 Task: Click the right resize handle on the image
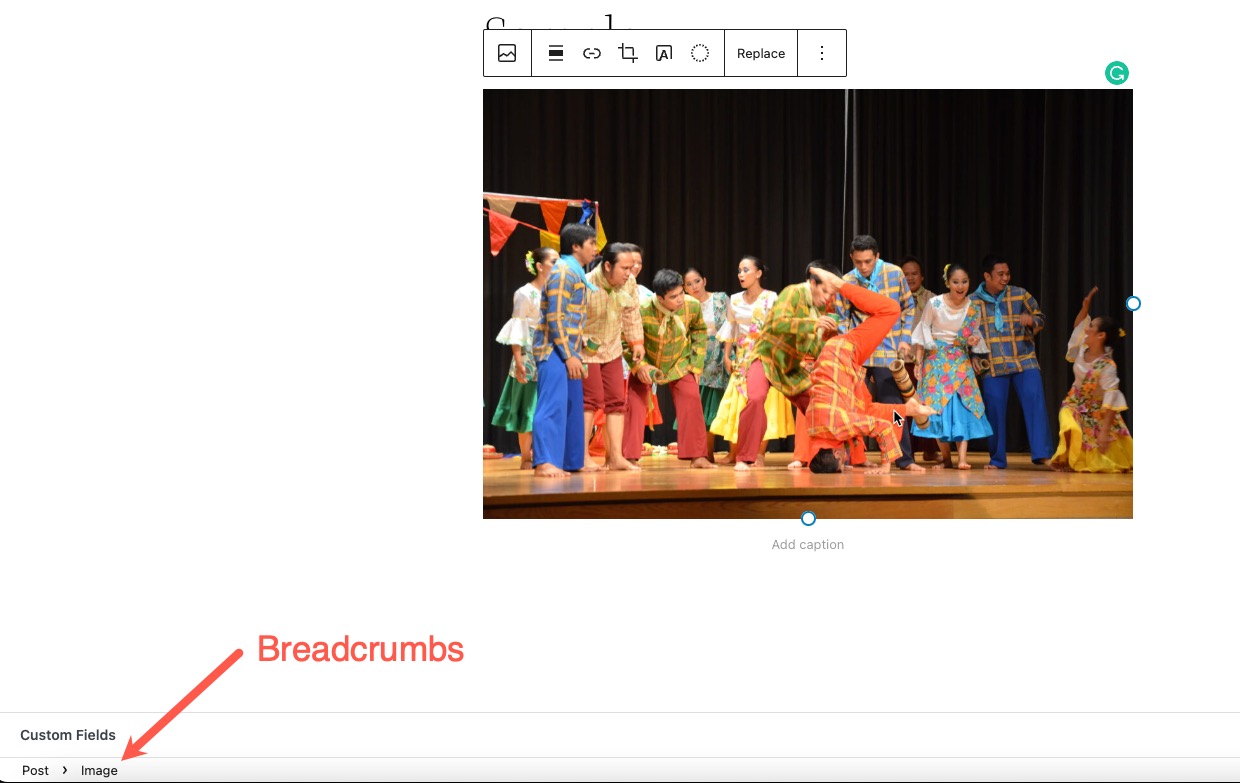pyautogui.click(x=1133, y=303)
